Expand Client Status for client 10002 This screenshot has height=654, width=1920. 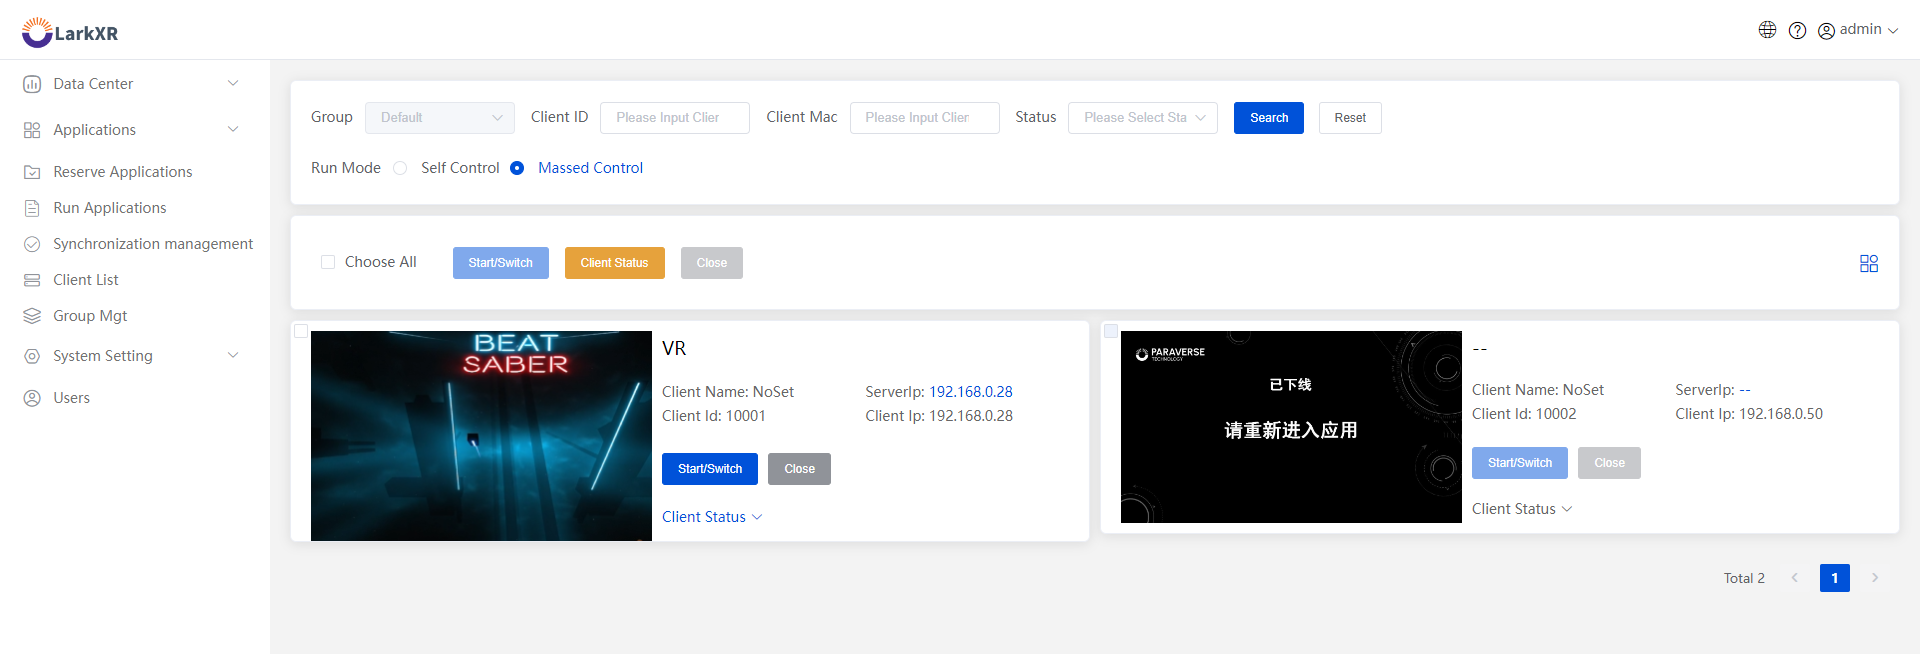pos(1522,509)
